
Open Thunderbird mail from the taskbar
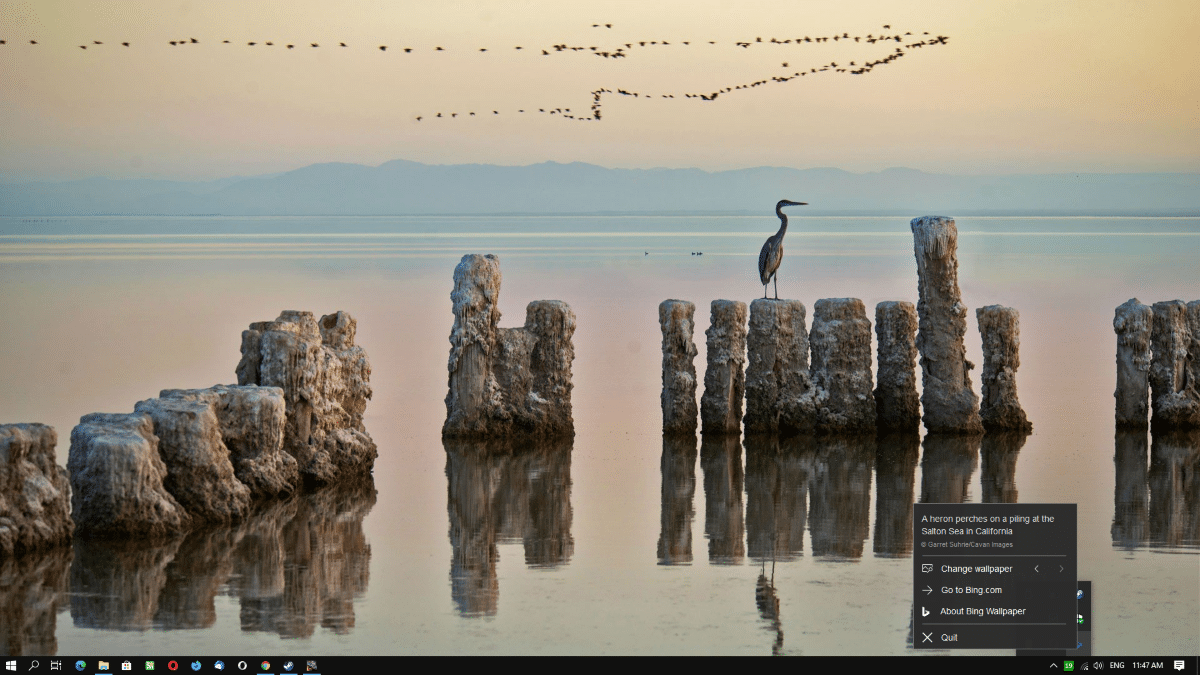pos(219,665)
